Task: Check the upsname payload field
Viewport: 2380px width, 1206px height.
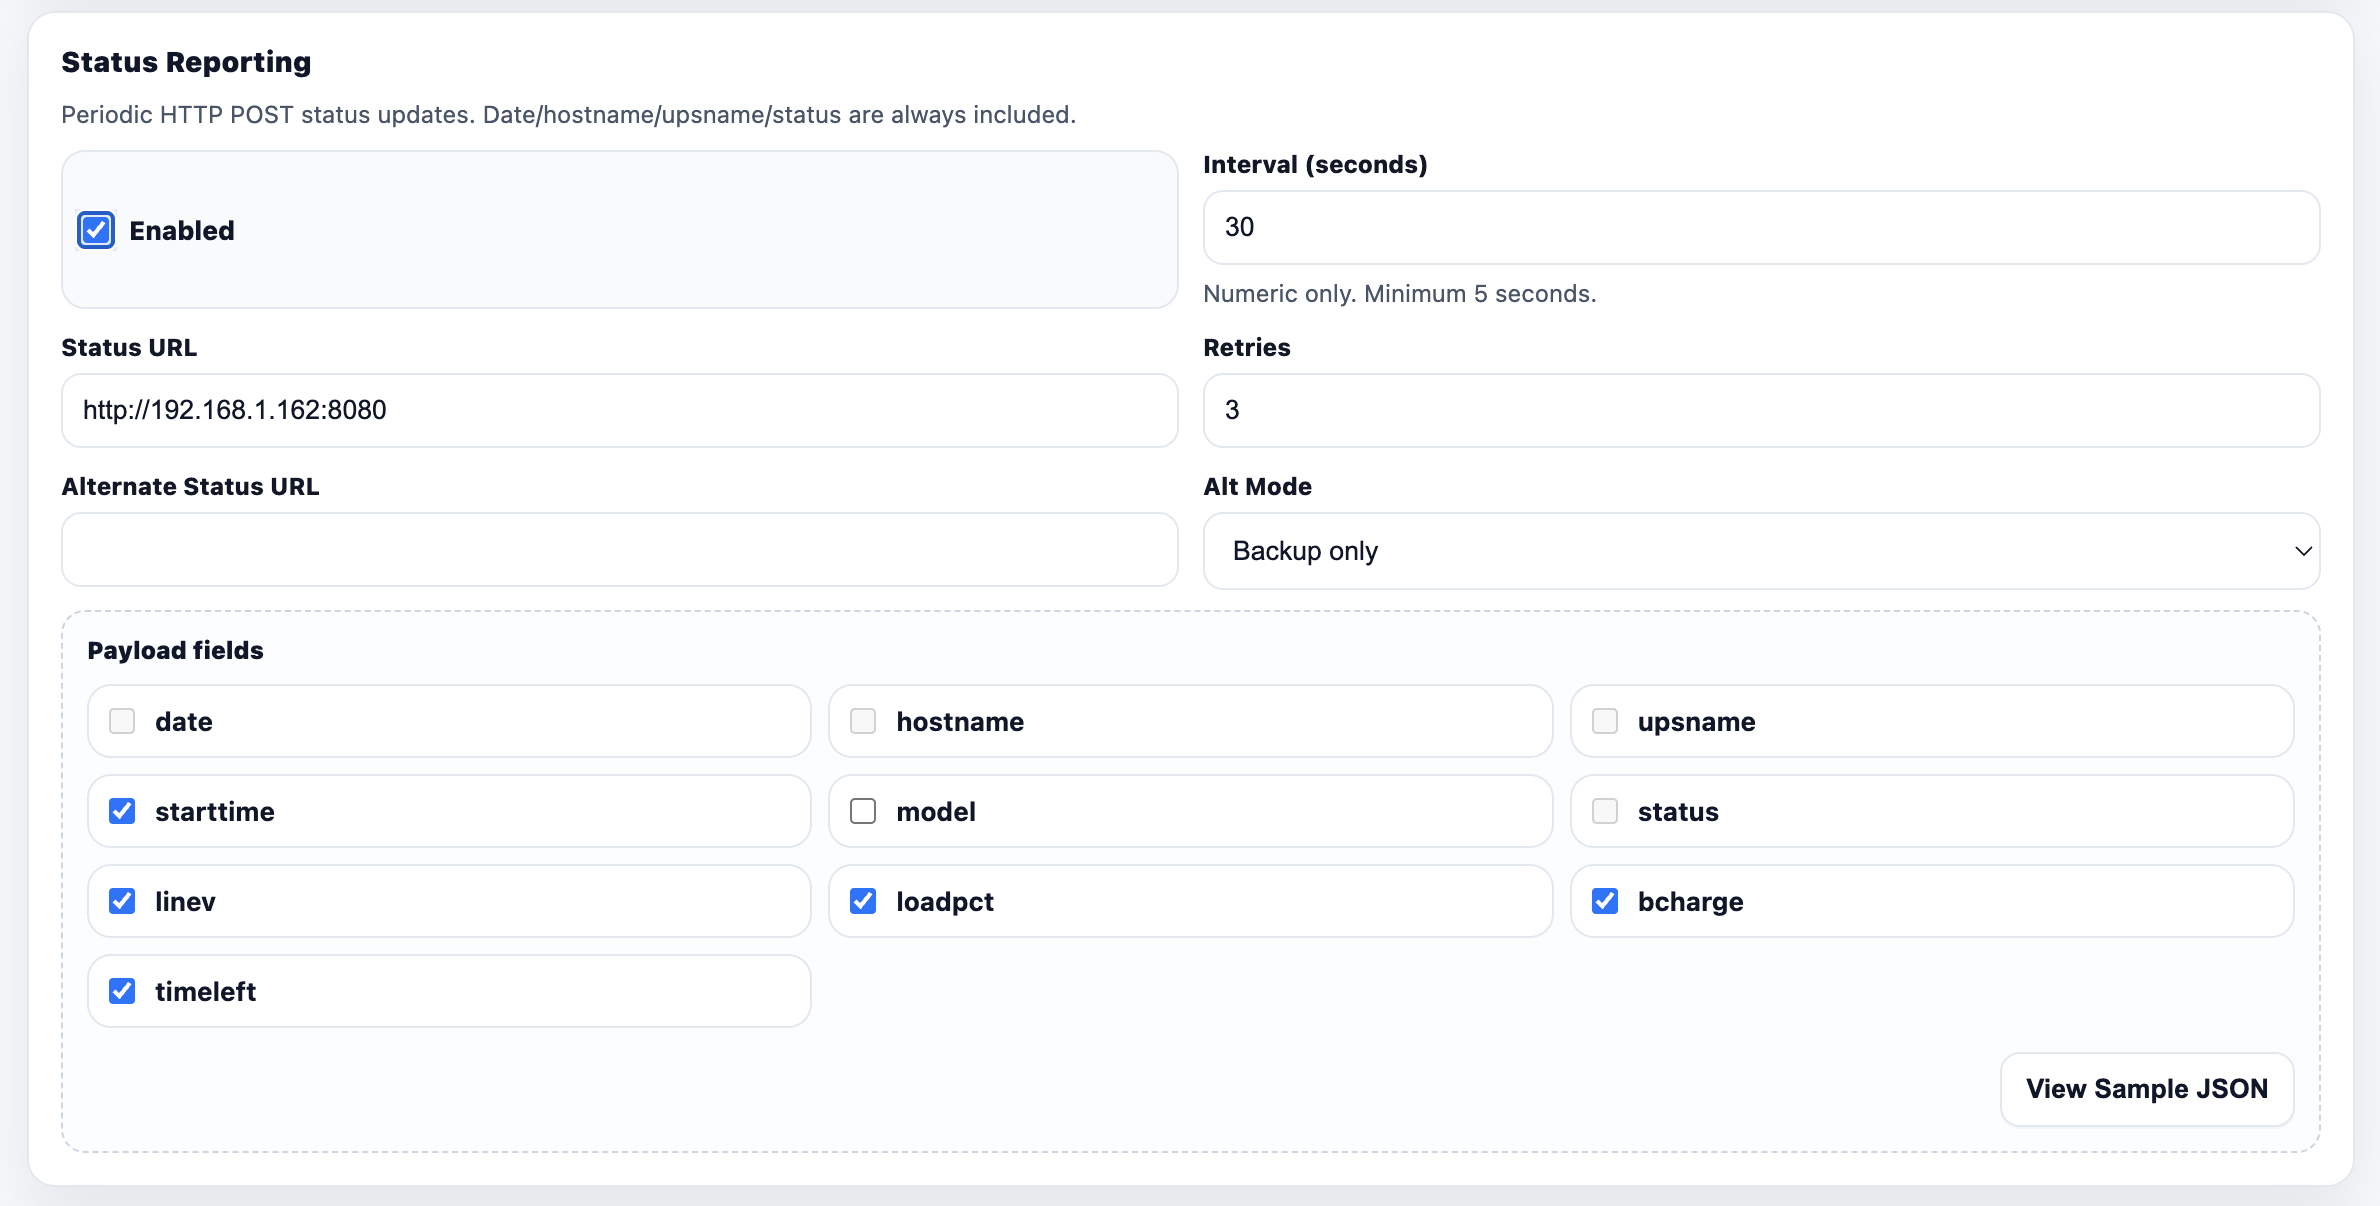Action: (x=1604, y=720)
